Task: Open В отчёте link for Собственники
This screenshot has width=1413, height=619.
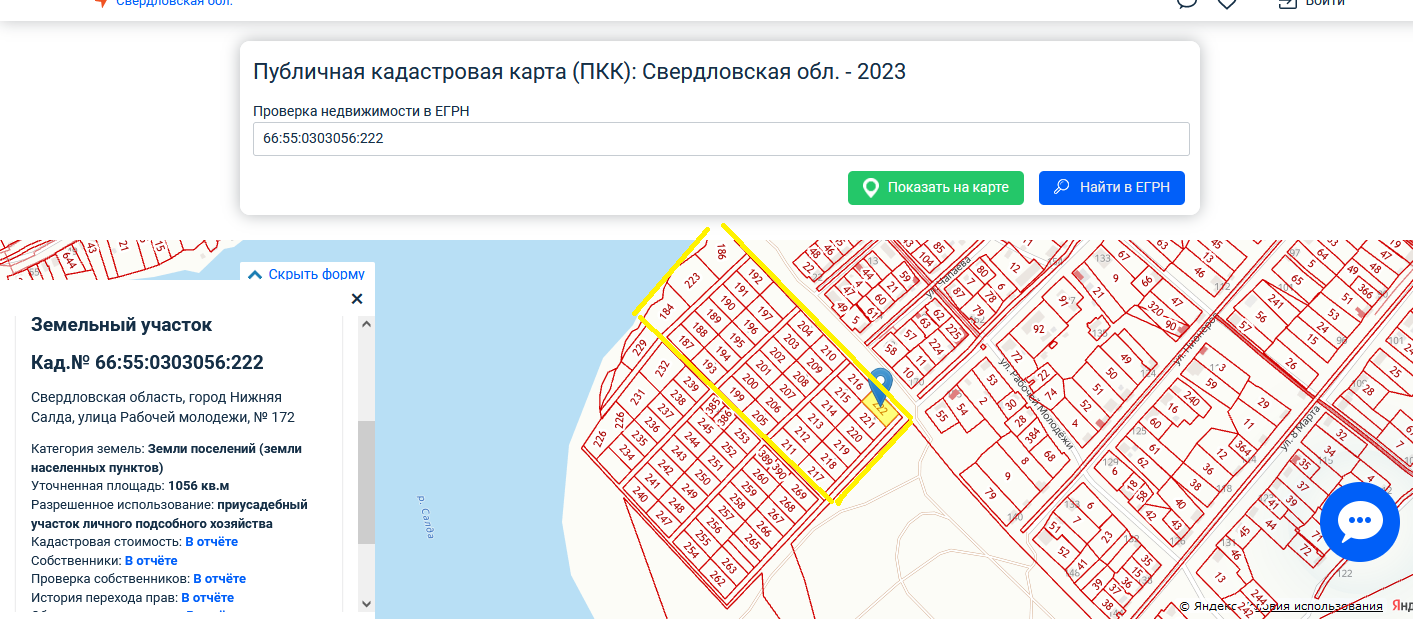Action: pos(151,561)
